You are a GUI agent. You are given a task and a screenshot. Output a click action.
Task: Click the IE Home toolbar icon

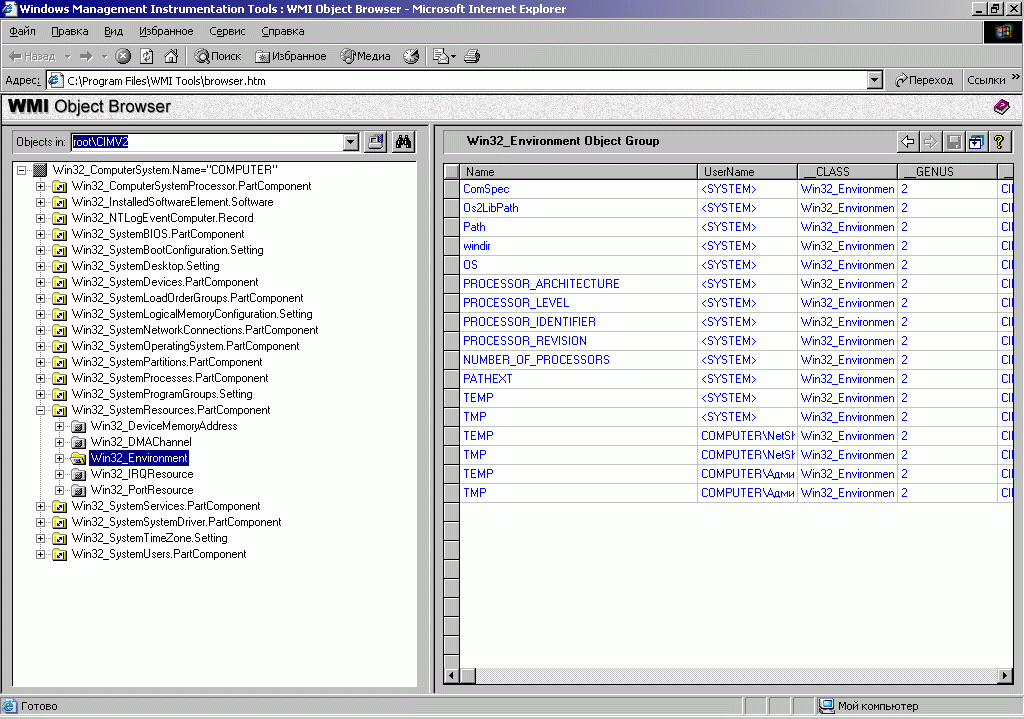pos(171,56)
